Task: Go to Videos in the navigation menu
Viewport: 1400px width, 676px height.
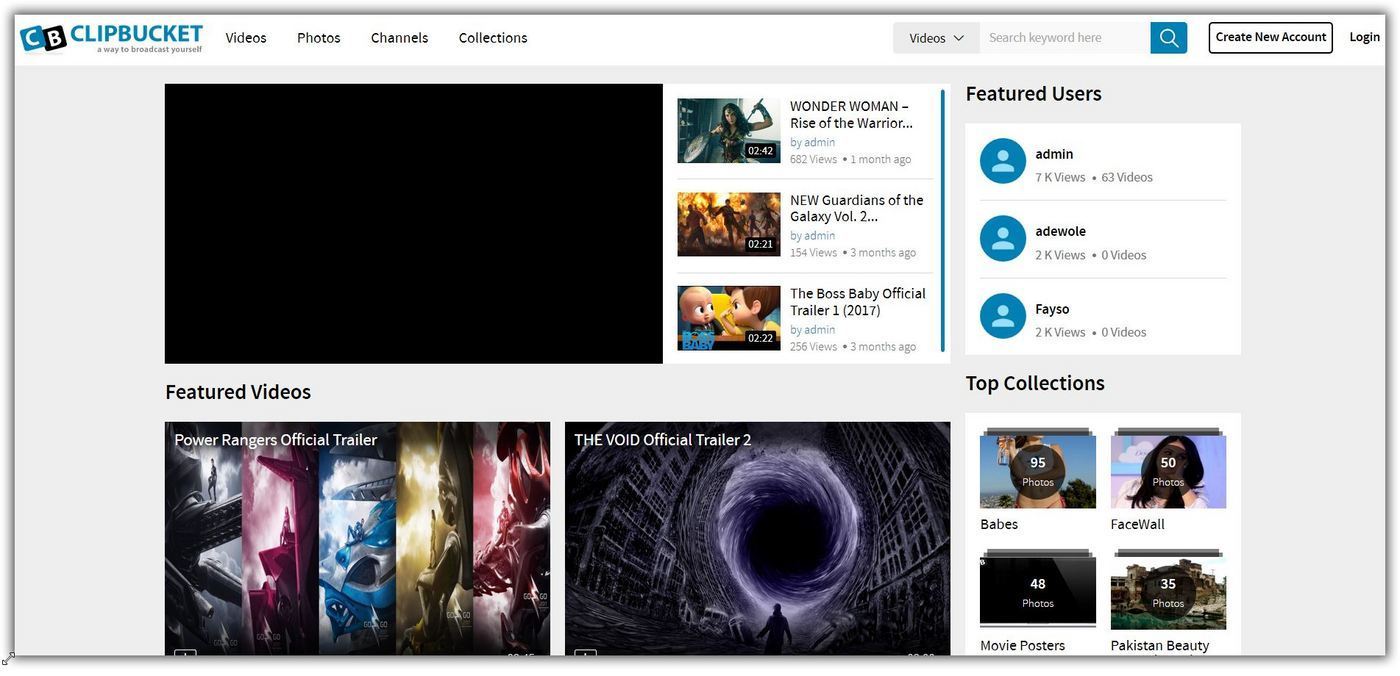Action: 246,38
